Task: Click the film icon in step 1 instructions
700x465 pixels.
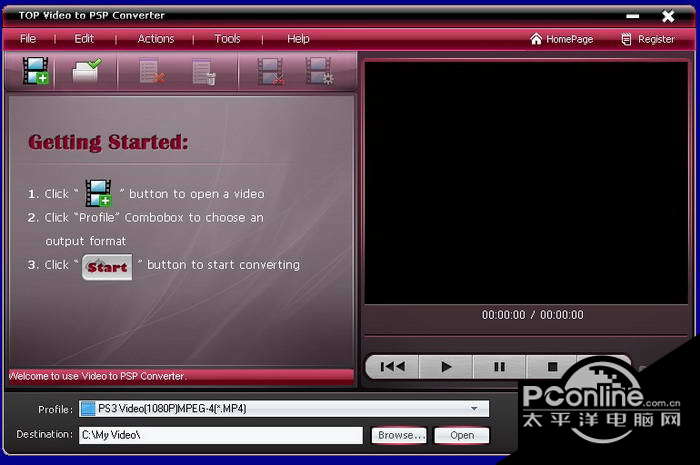Action: 99,193
